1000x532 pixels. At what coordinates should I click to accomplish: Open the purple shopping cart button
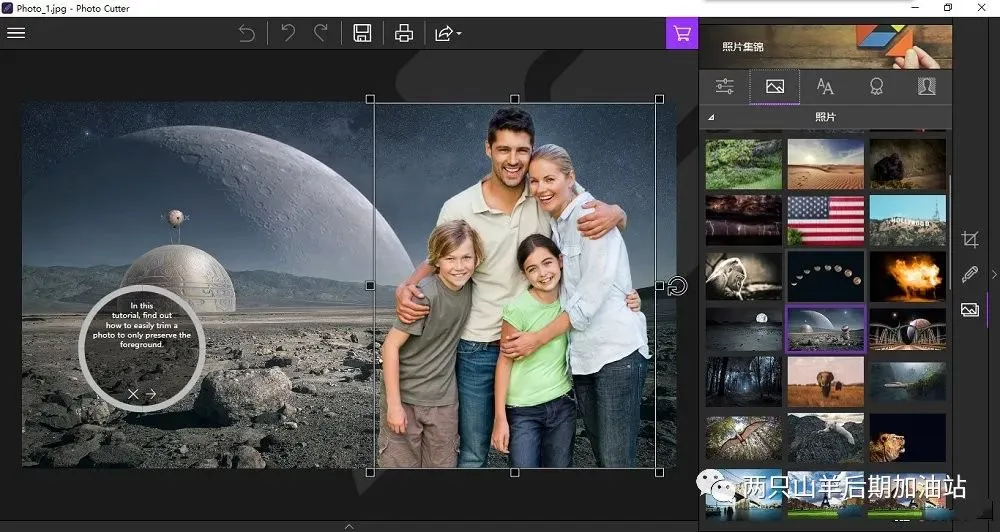[682, 33]
